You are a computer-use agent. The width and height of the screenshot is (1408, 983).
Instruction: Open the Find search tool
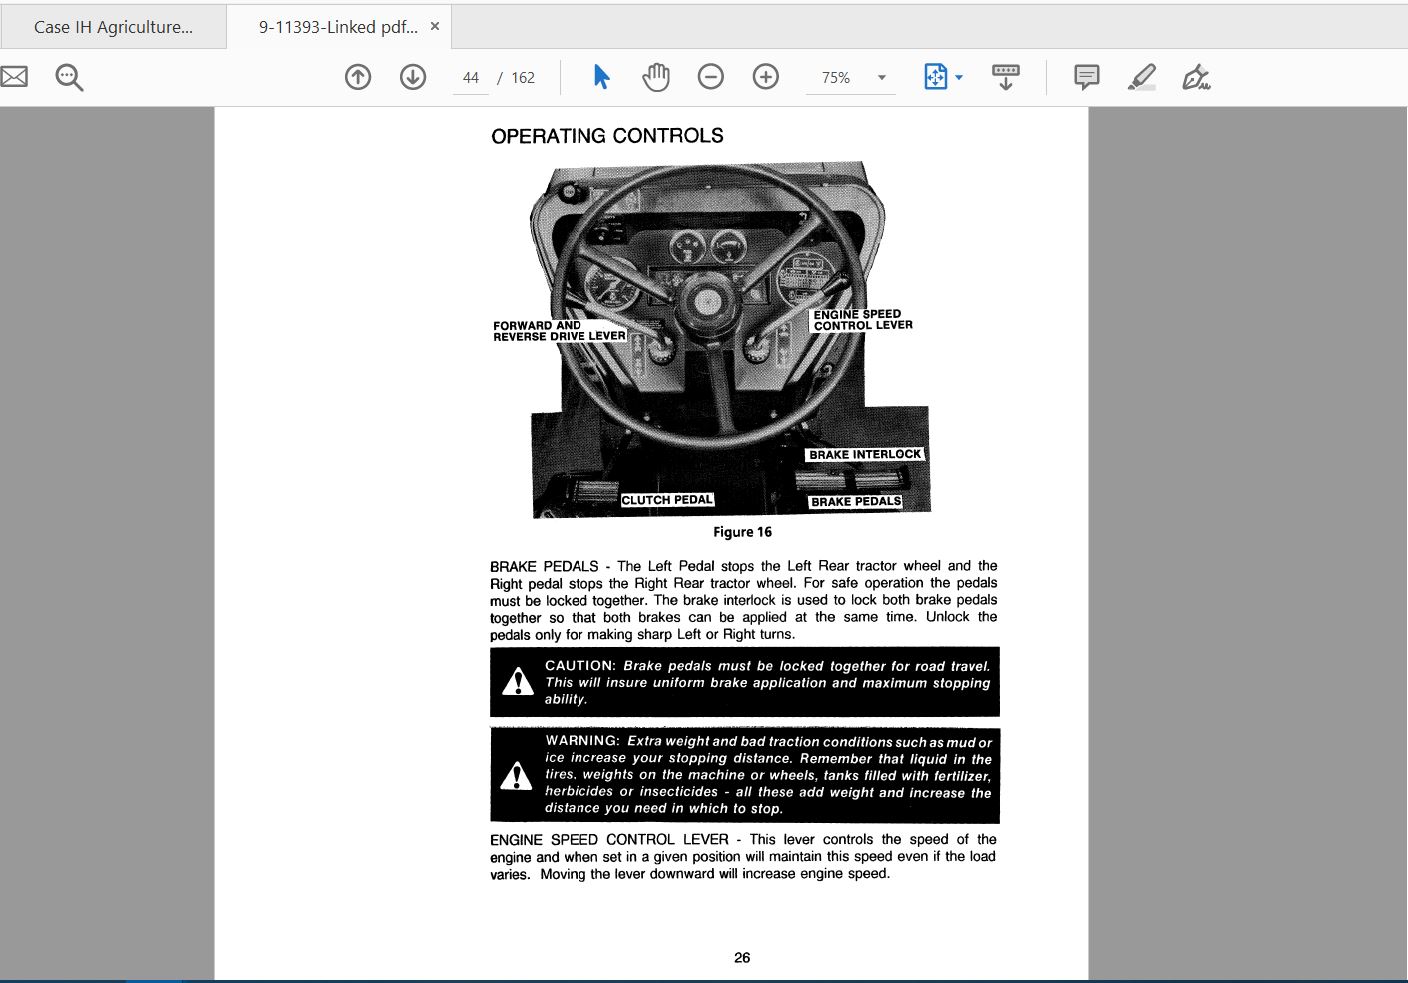67,76
